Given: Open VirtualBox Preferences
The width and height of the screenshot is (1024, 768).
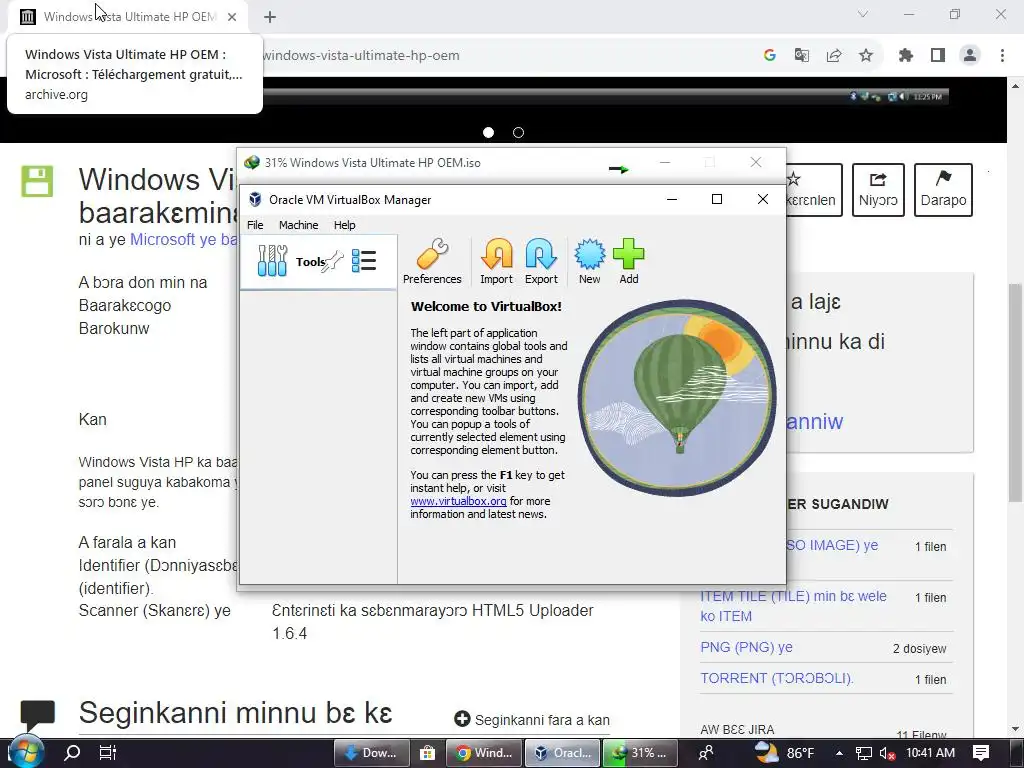Looking at the screenshot, I should point(432,261).
